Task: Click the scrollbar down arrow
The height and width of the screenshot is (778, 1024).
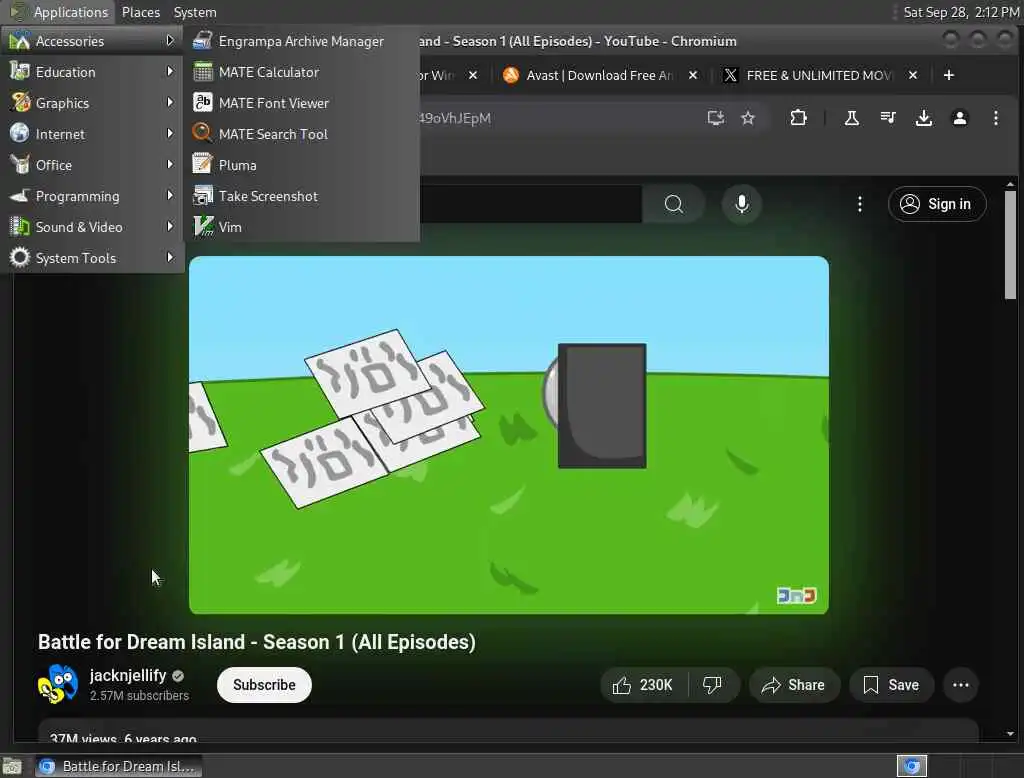Action: coord(1010,734)
